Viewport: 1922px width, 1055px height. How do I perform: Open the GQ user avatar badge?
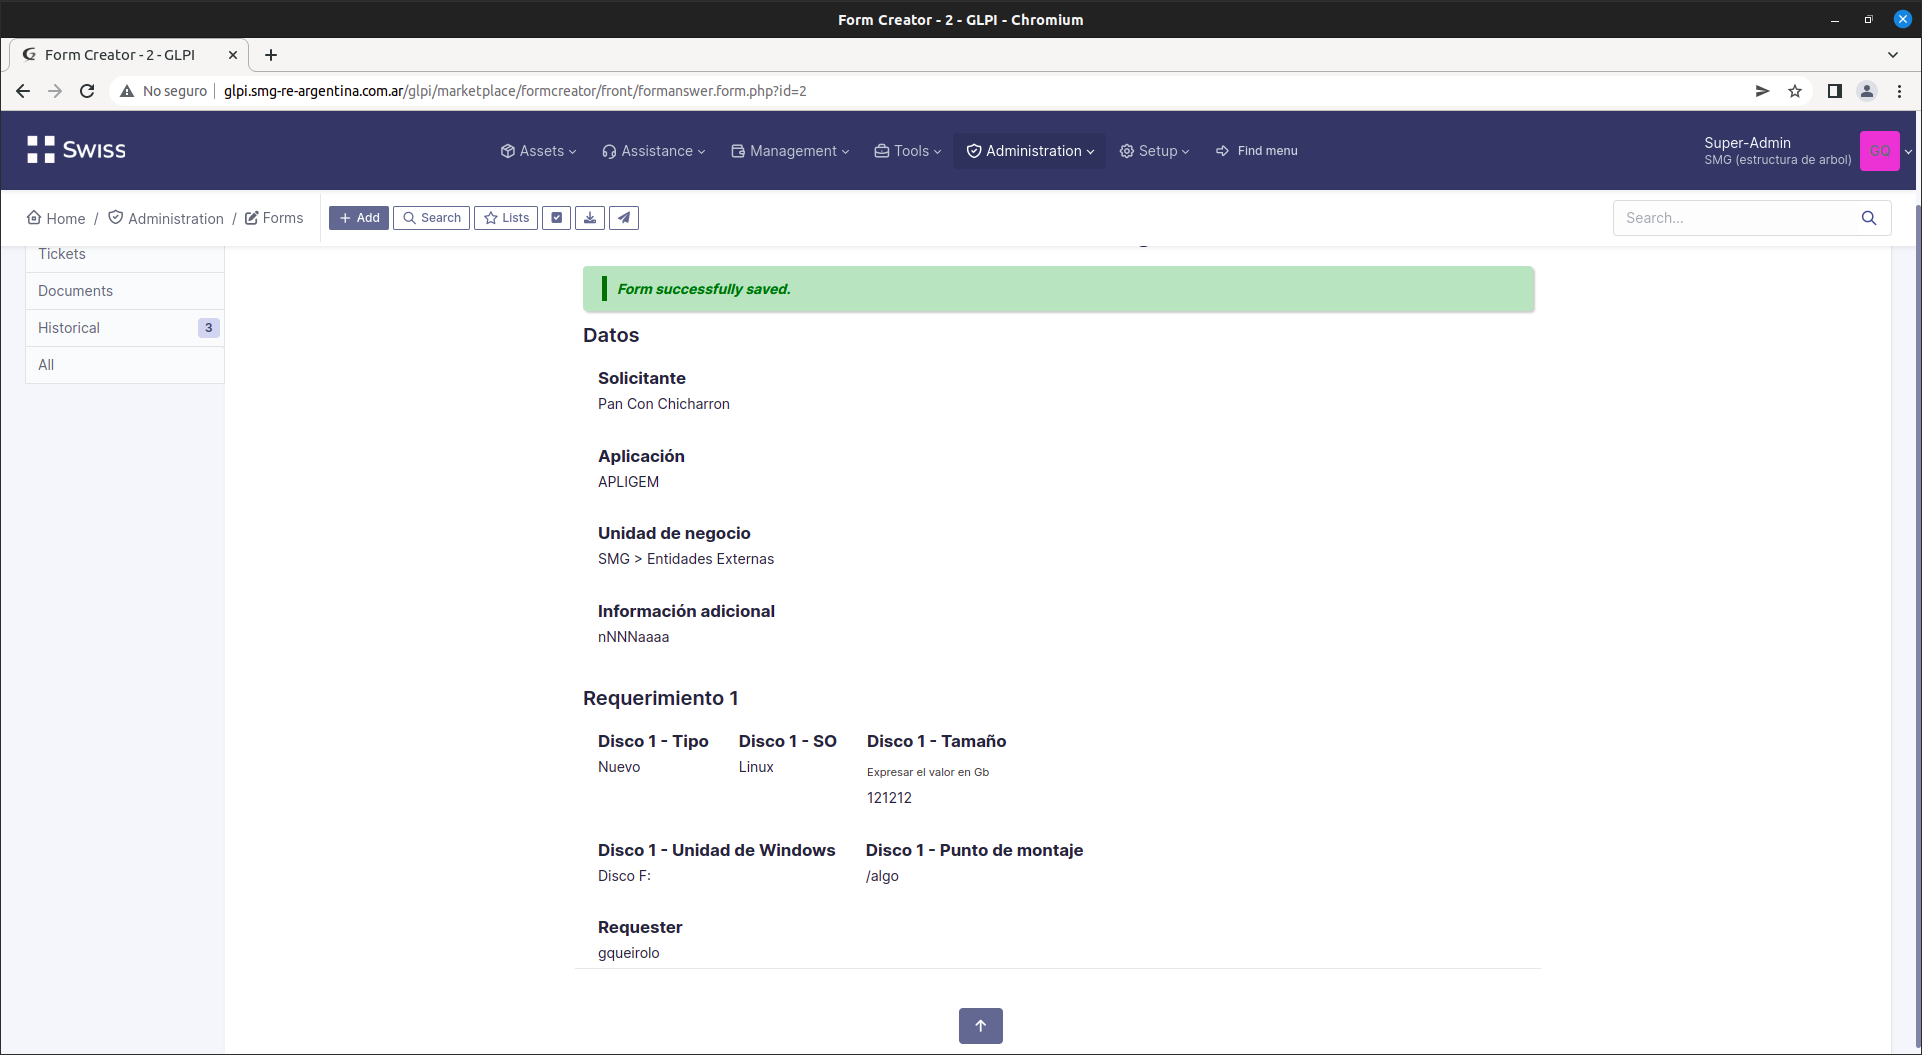(x=1880, y=150)
